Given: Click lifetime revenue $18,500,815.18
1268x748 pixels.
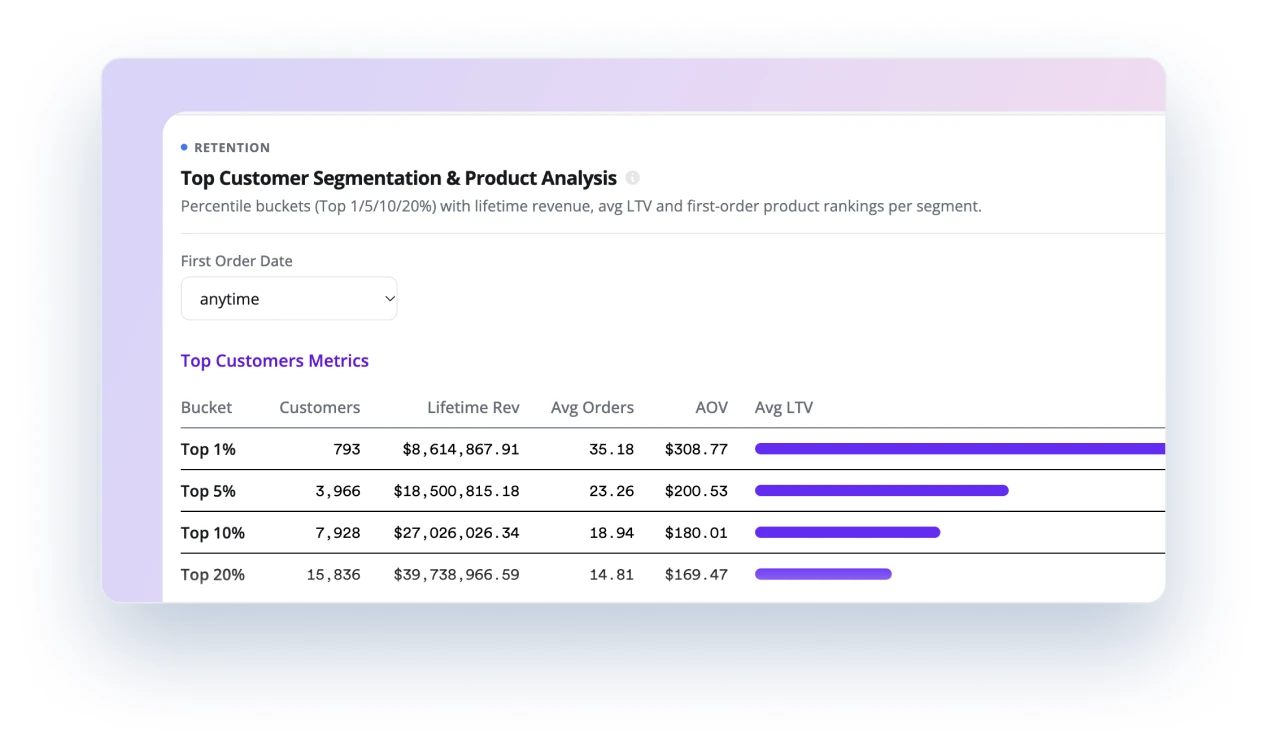Looking at the screenshot, I should [457, 491].
